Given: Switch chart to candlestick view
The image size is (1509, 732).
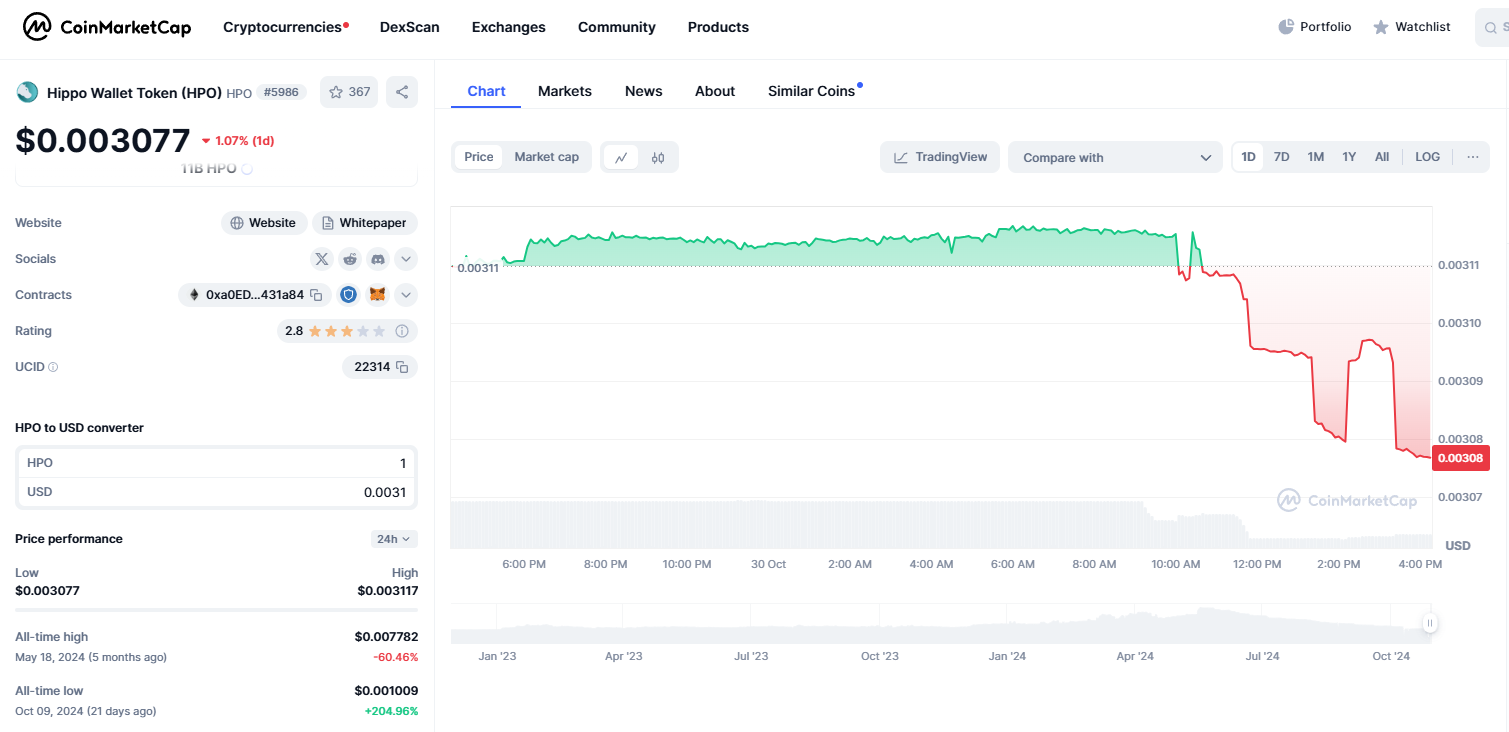Looking at the screenshot, I should tap(658, 157).
